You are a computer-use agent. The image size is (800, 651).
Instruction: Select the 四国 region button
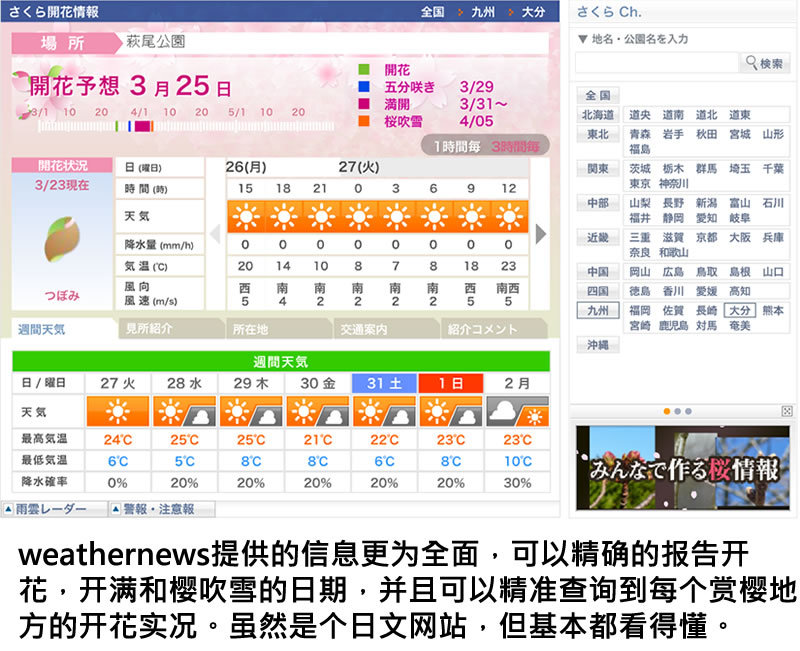[x=598, y=291]
